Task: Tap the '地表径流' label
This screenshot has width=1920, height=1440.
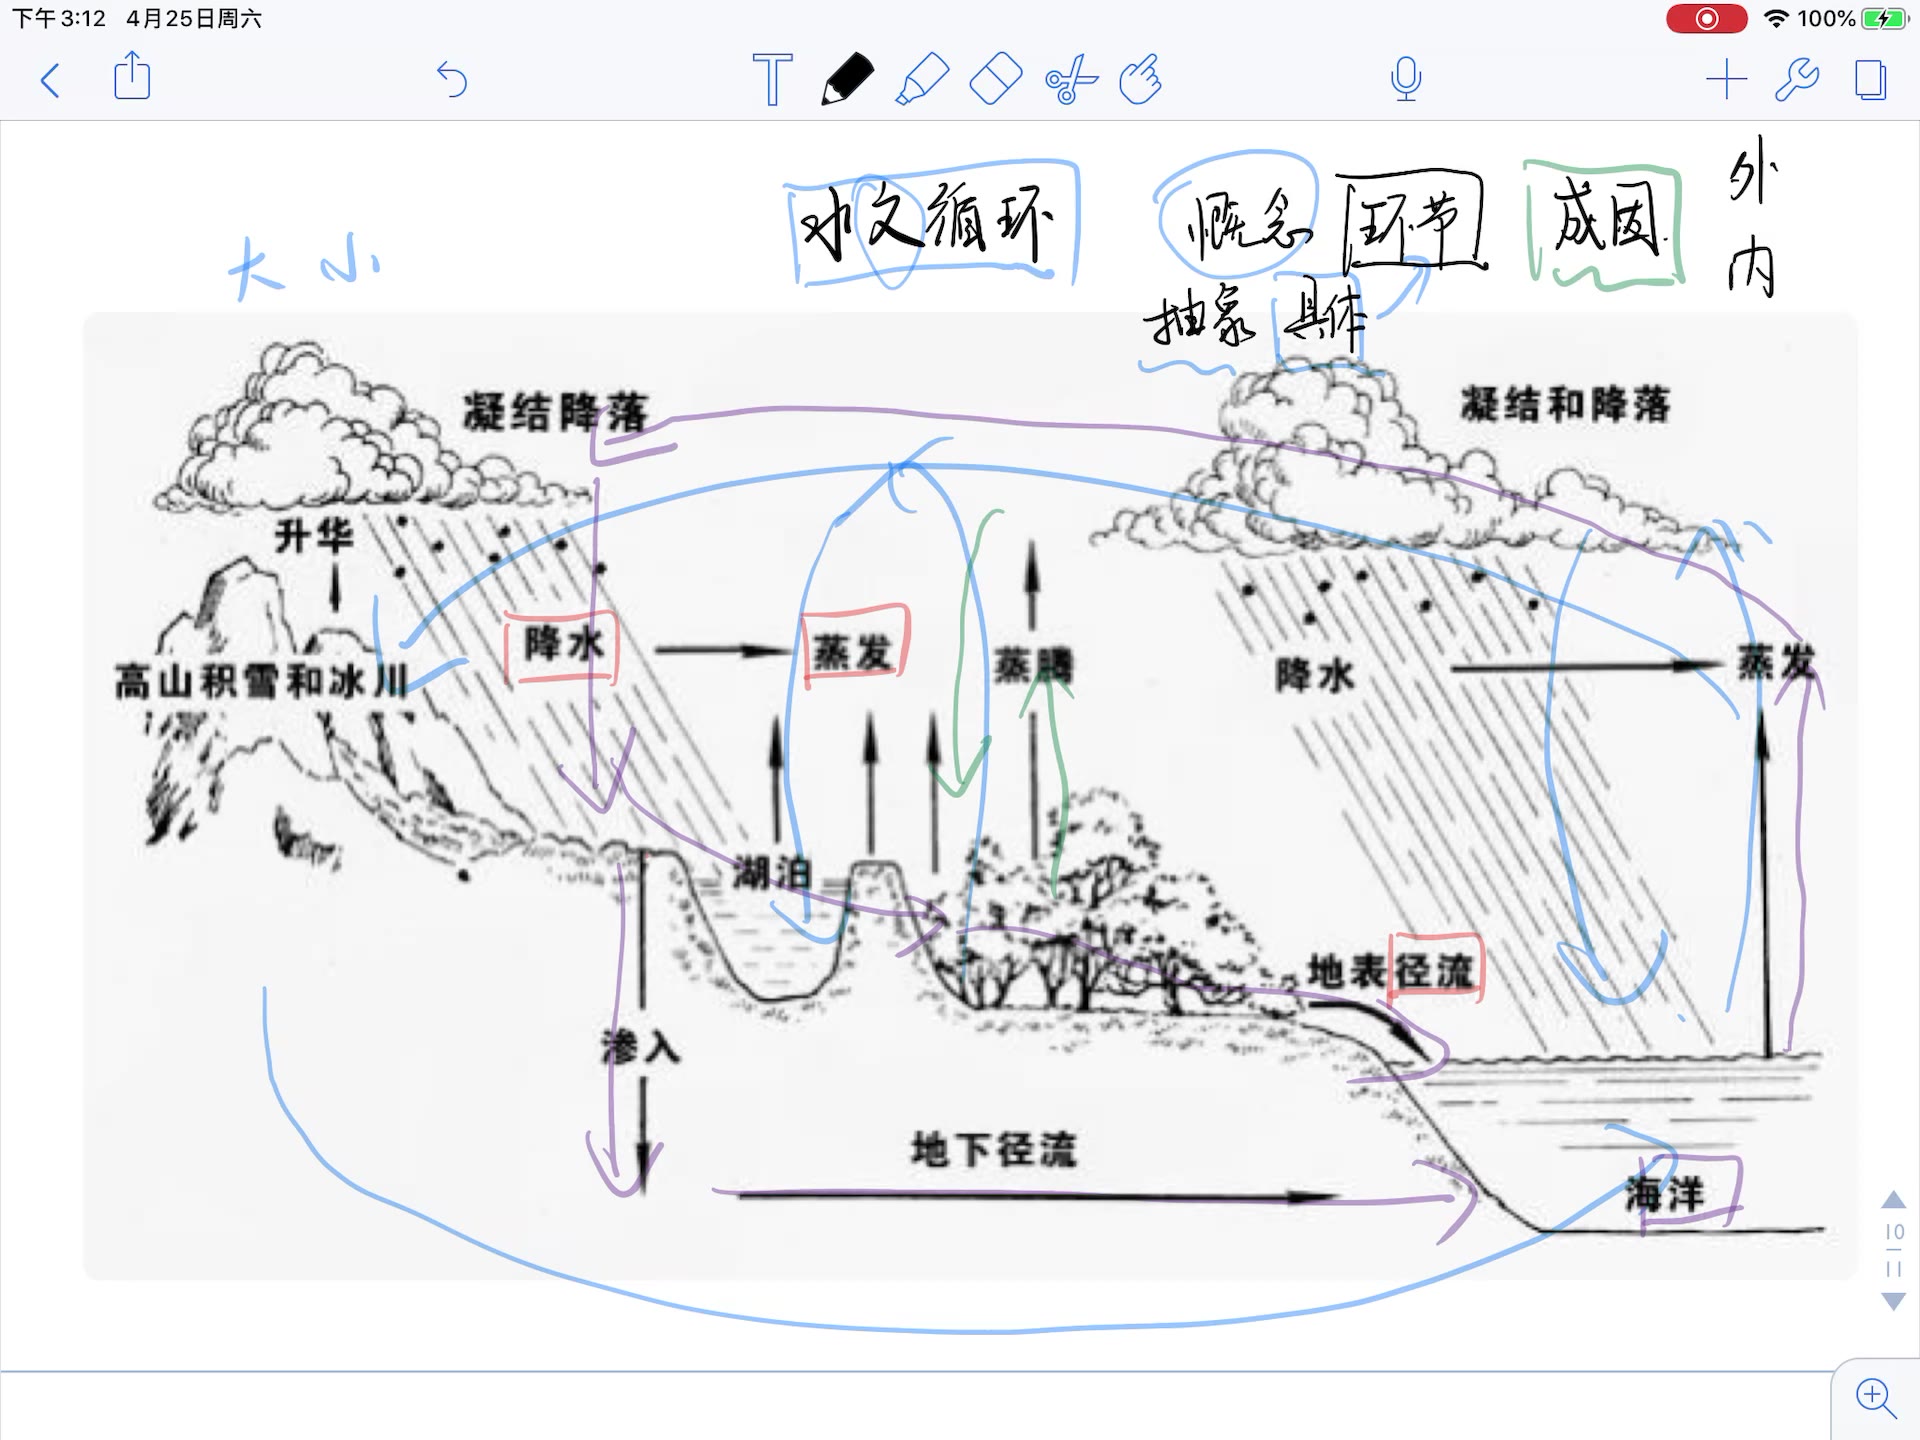Action: pyautogui.click(x=1391, y=970)
